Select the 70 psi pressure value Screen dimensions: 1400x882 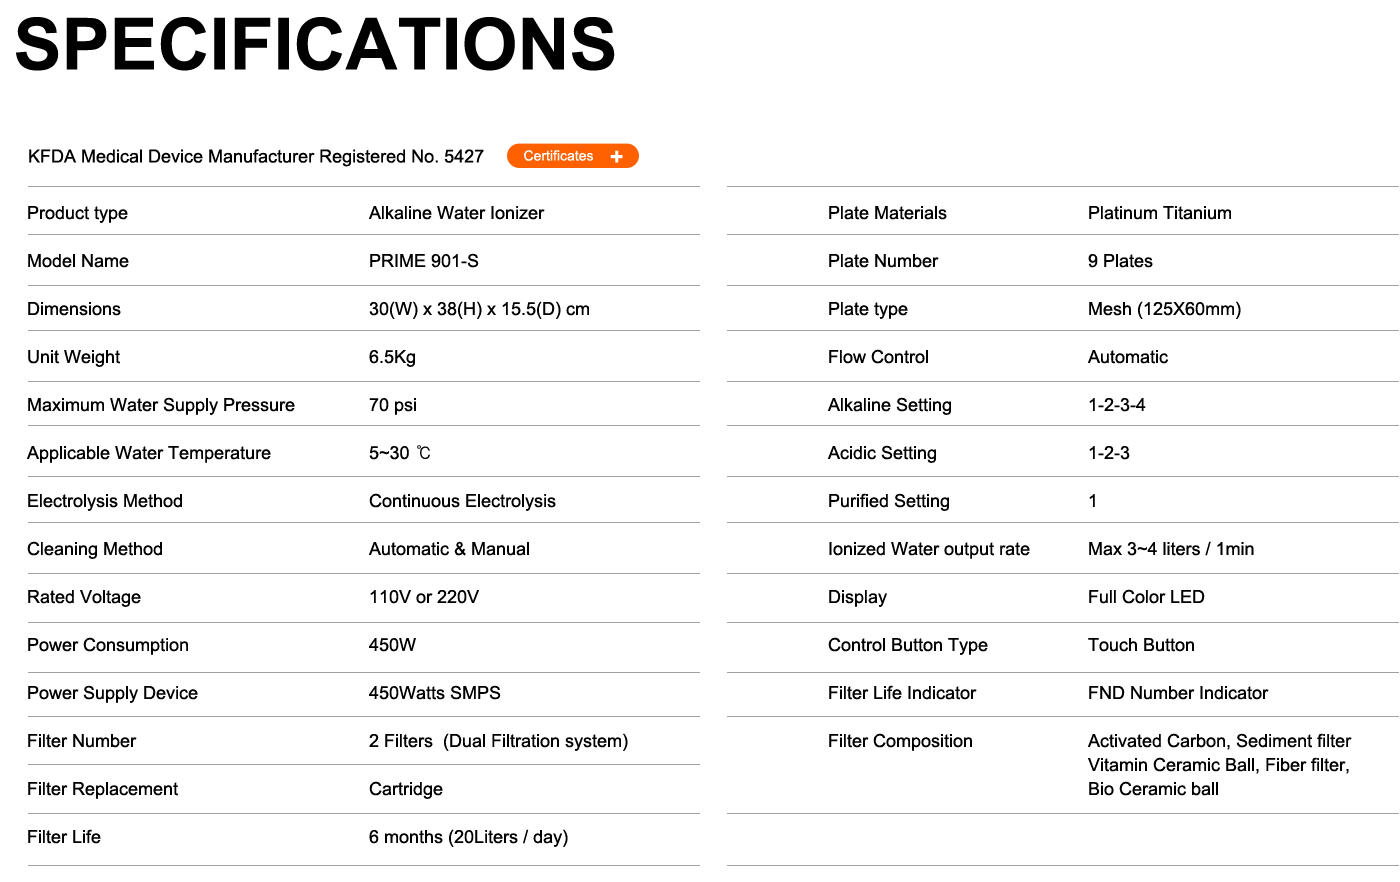pyautogui.click(x=392, y=405)
